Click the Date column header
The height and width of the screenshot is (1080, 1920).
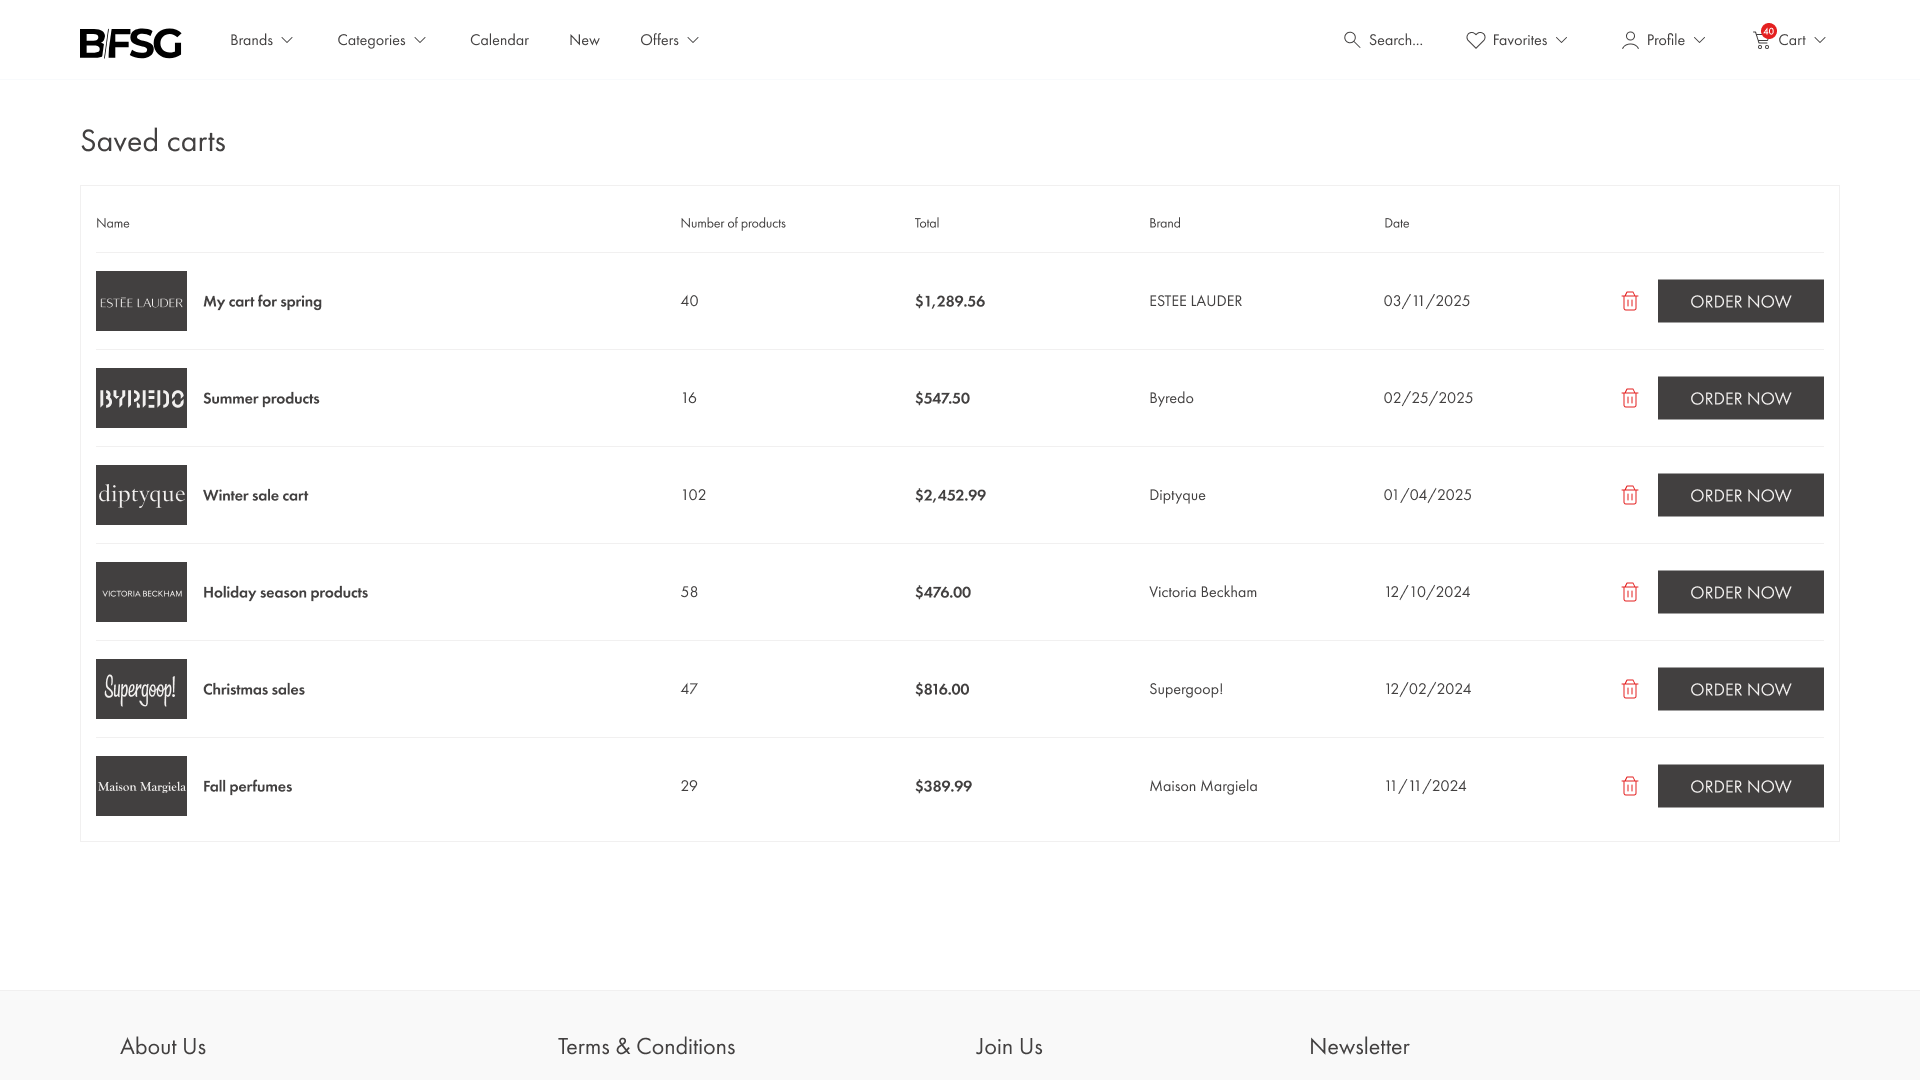[1397, 223]
